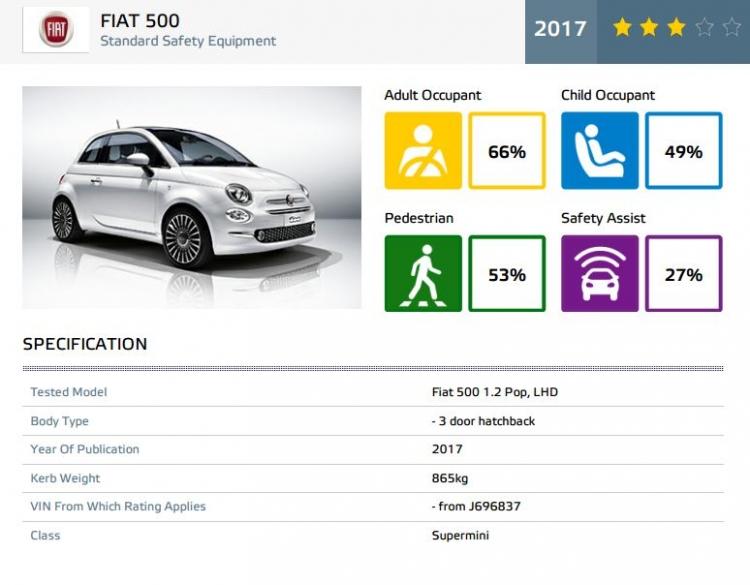Click the Supermini class value
750x585 pixels.
coord(460,536)
